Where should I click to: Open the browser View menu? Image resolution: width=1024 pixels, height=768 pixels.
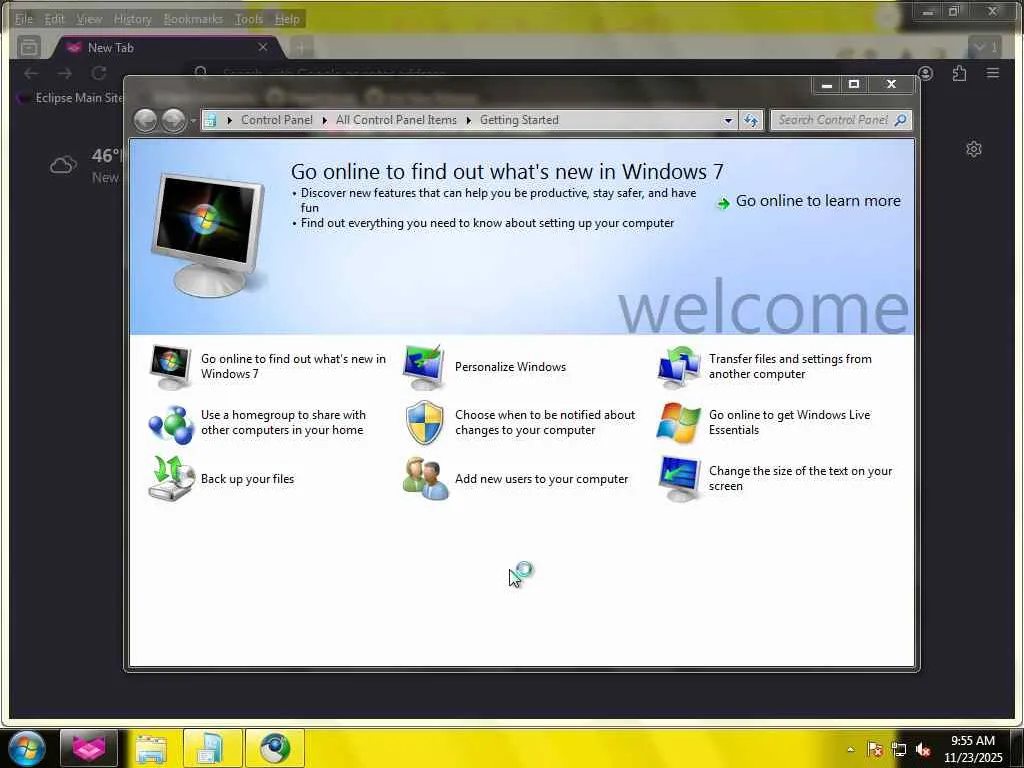(89, 19)
